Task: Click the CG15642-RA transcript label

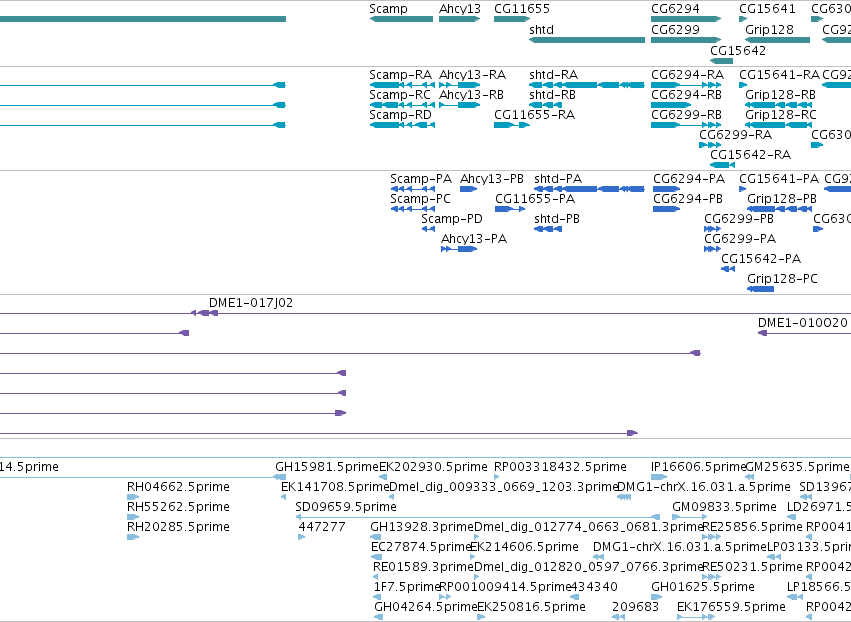Action: [x=750, y=155]
